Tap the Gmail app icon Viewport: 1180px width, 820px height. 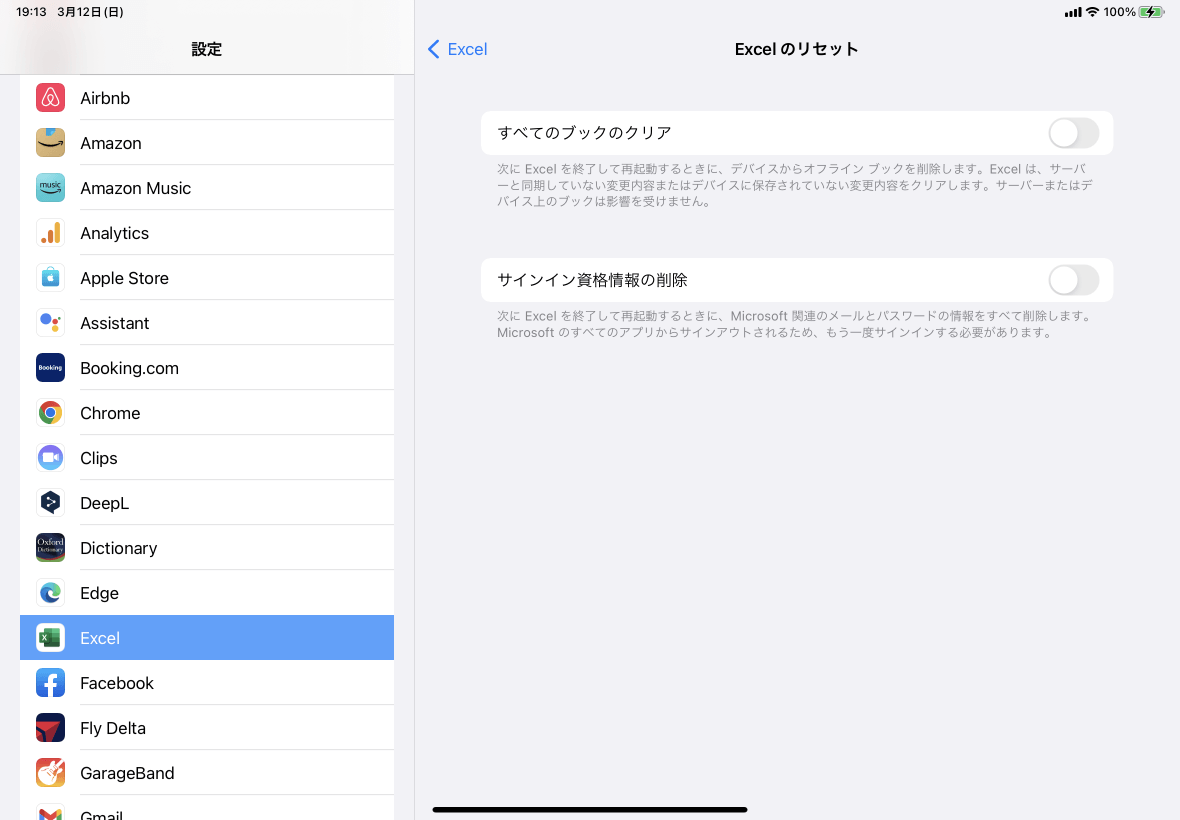pos(50,812)
